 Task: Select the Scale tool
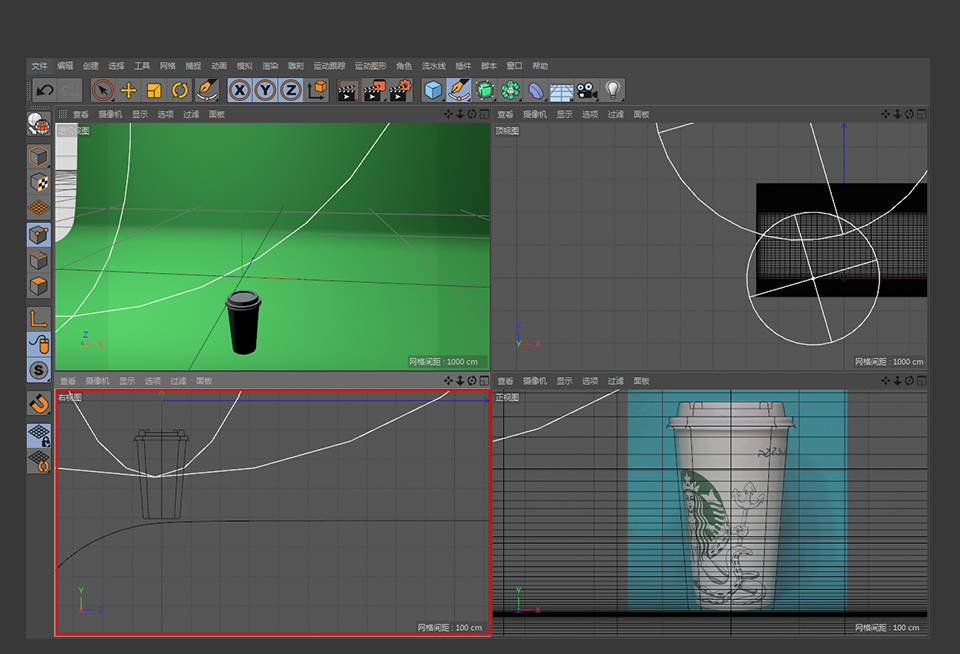154,90
